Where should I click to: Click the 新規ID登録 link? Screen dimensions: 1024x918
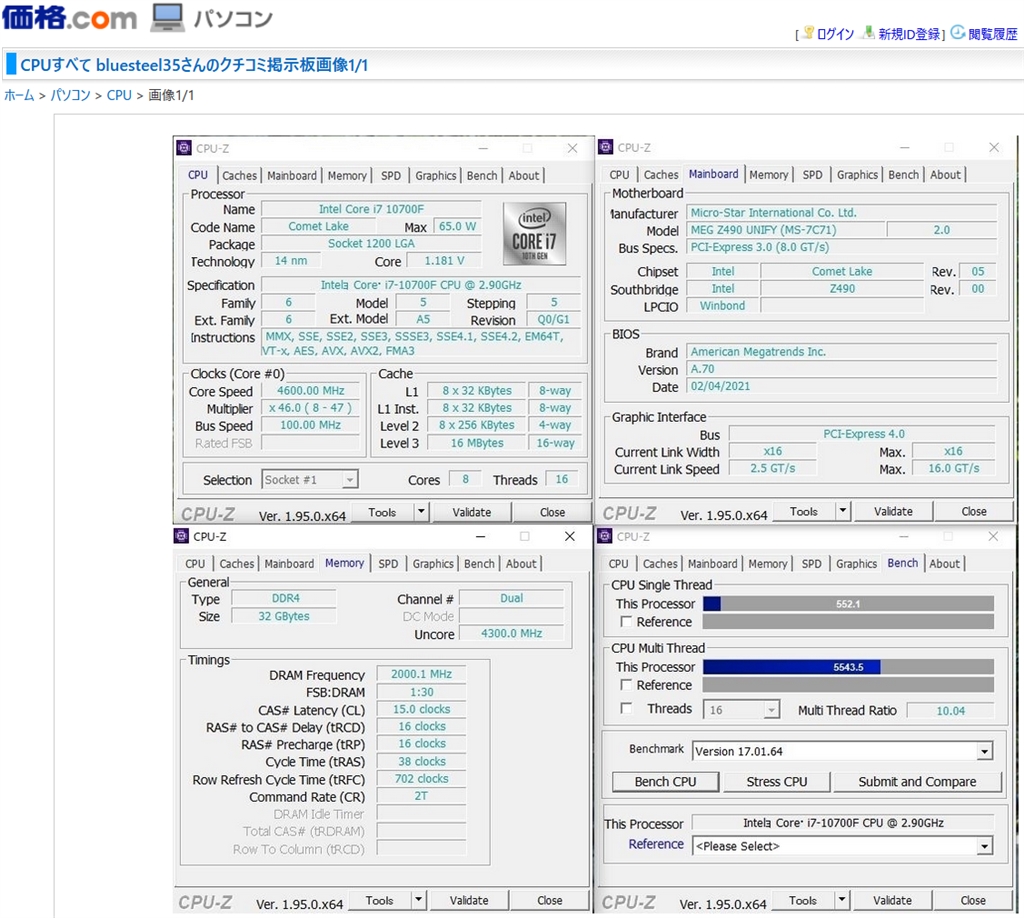pyautogui.click(x=908, y=34)
